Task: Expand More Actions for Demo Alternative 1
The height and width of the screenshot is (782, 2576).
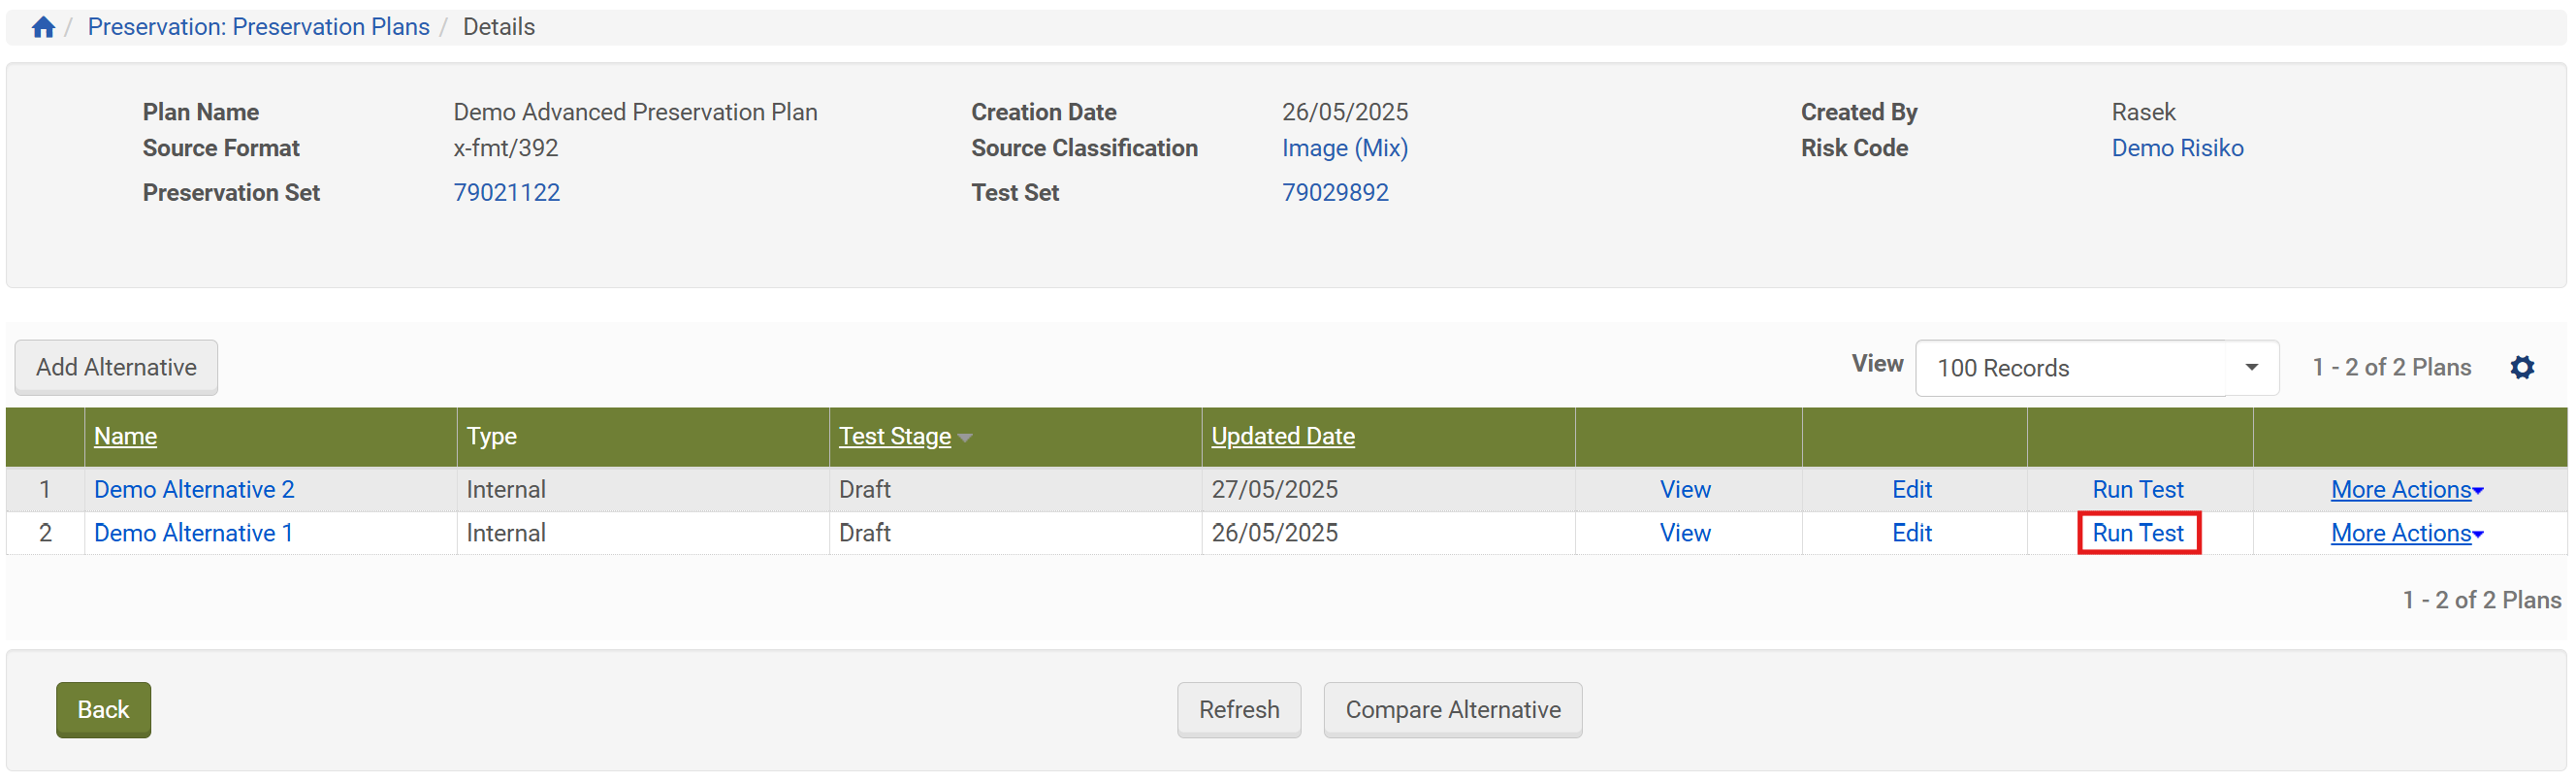Action: pos(2406,533)
